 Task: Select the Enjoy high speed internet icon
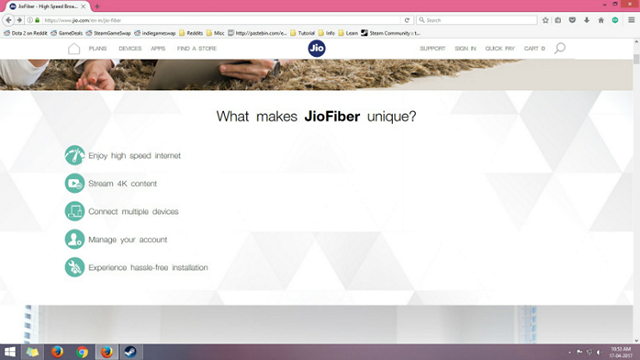click(75, 156)
